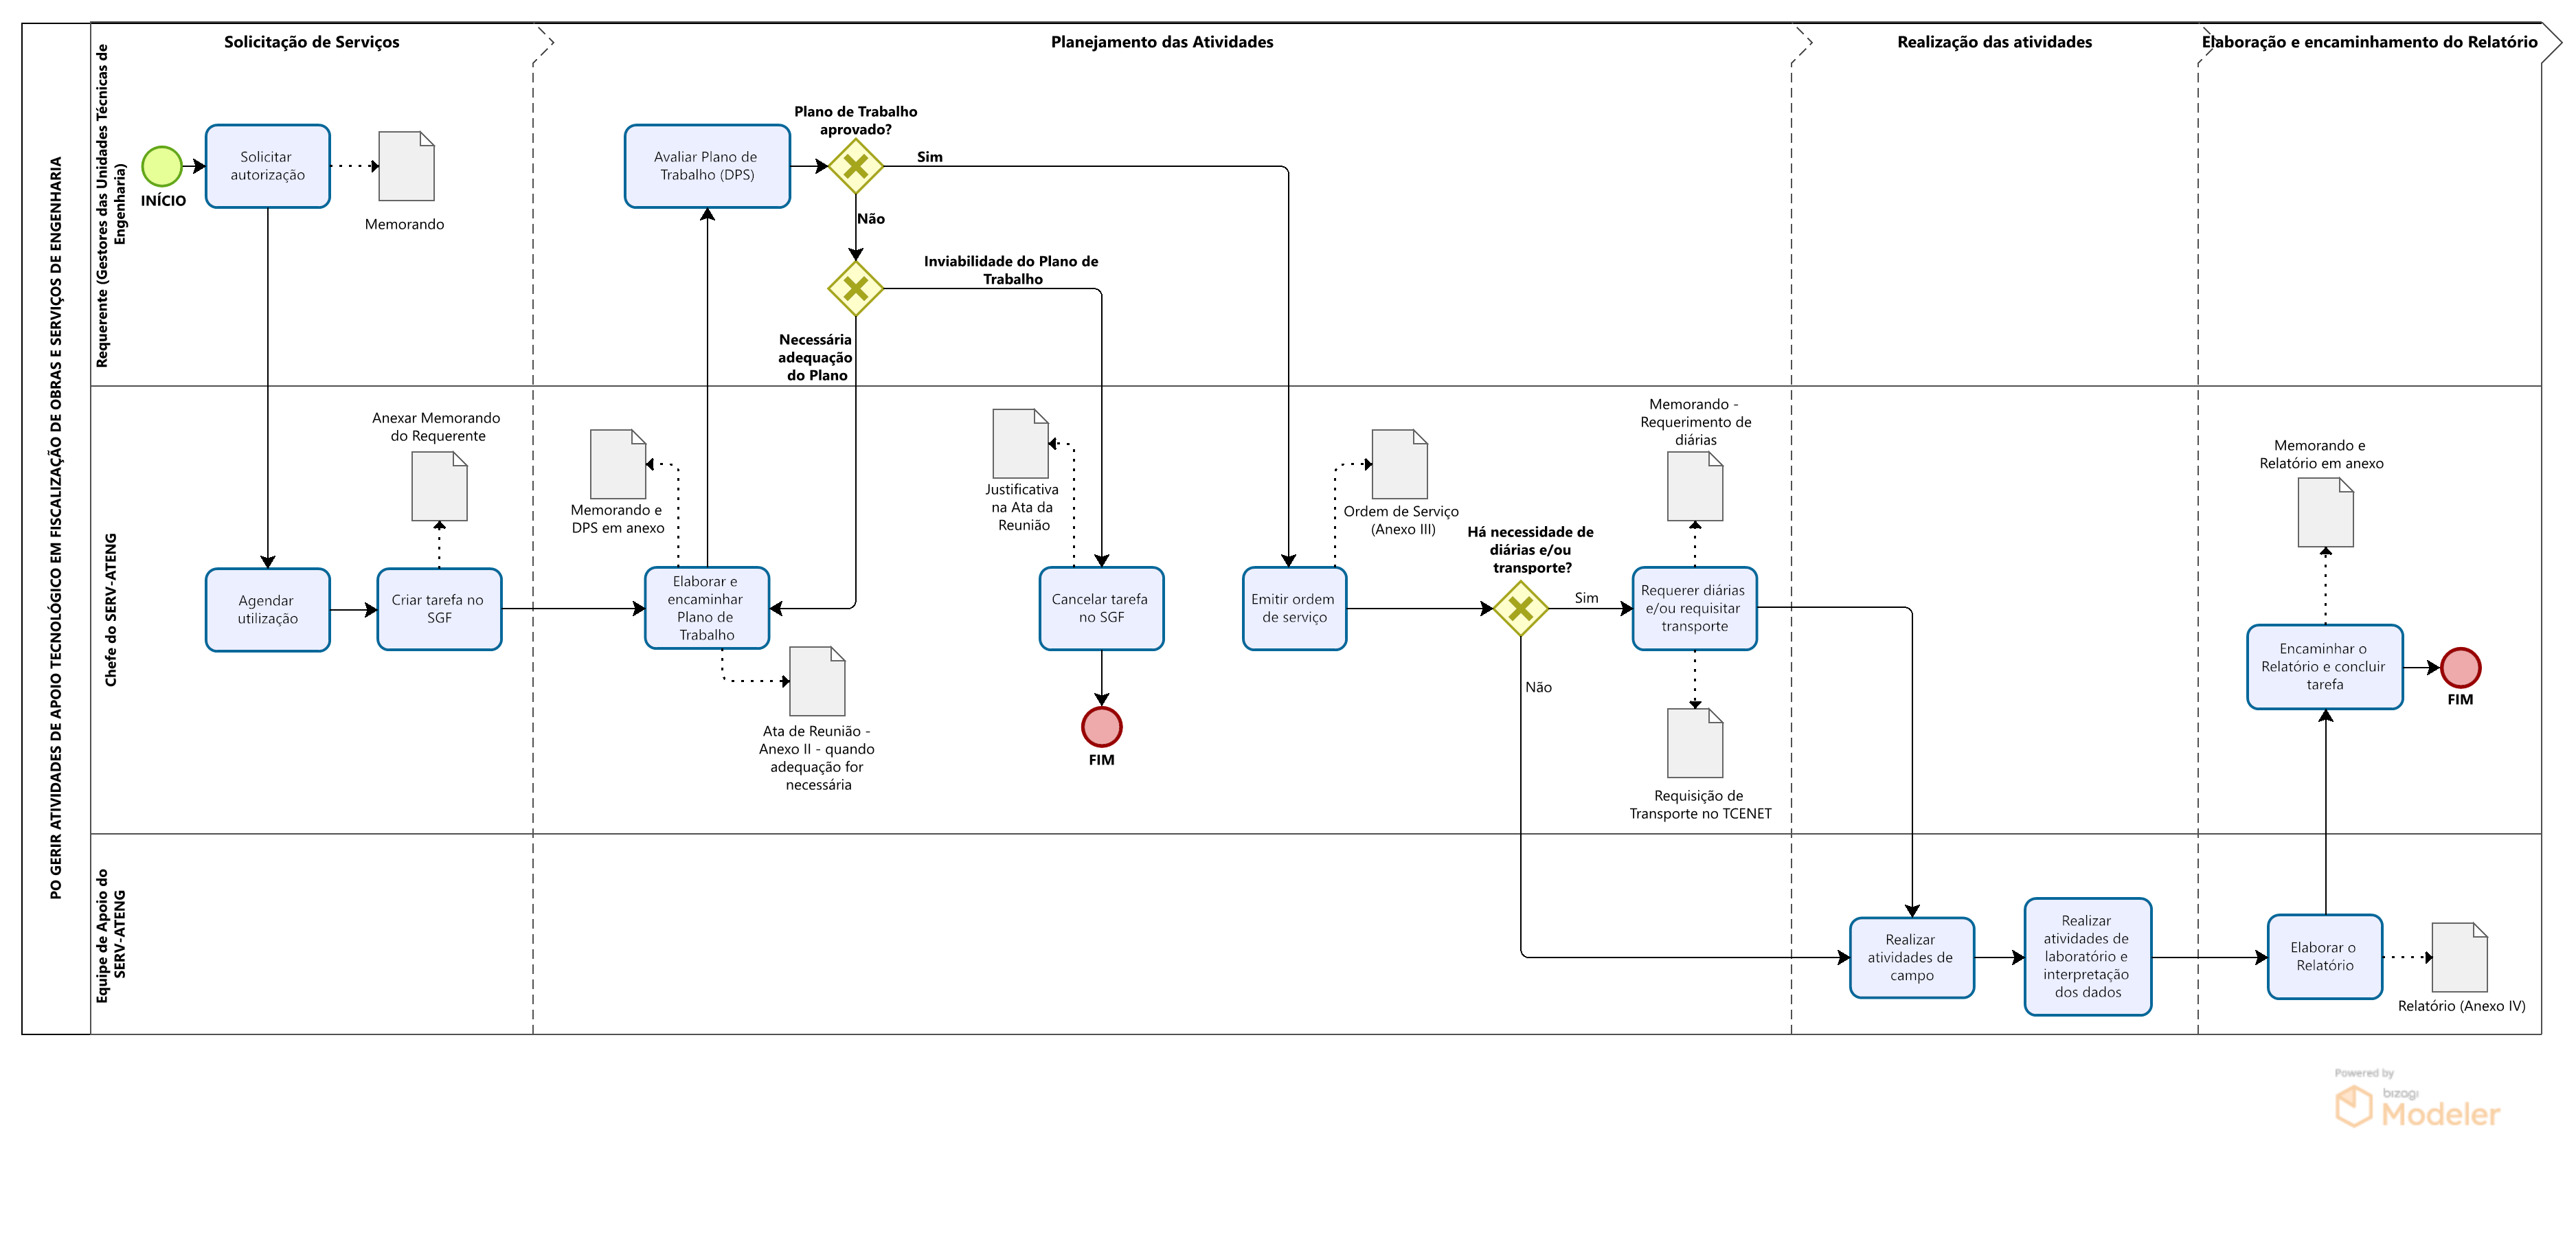Click the Justificativa na Ata da Reunião document

pyautogui.click(x=1020, y=443)
